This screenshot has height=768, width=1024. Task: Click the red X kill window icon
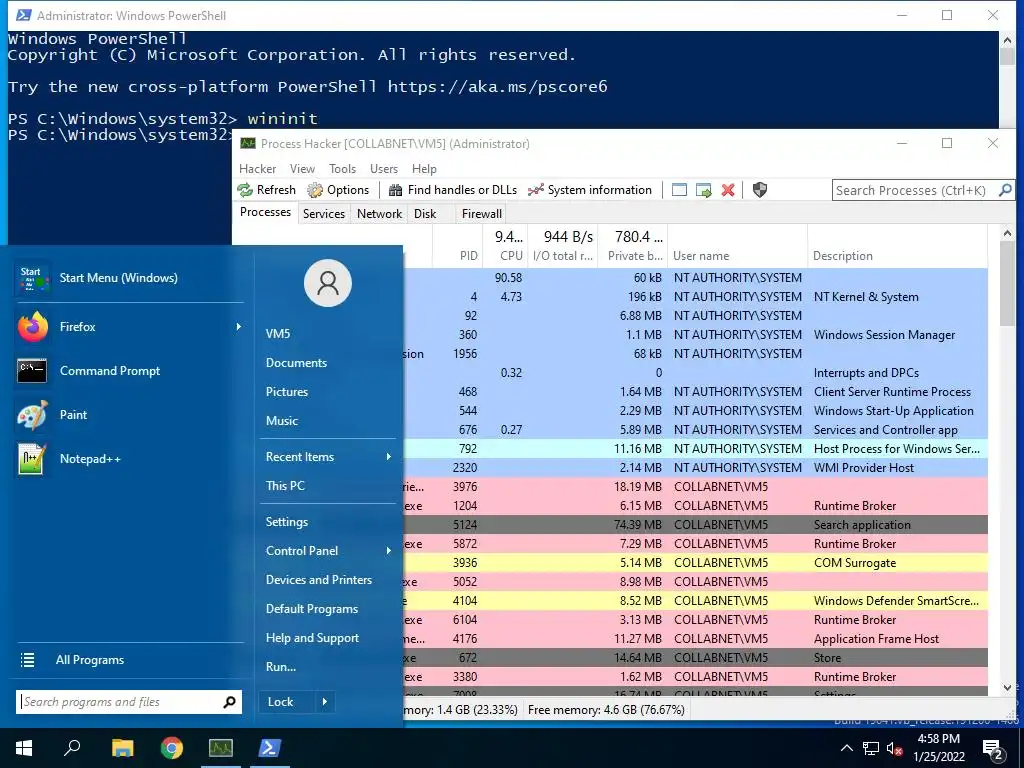pos(728,190)
